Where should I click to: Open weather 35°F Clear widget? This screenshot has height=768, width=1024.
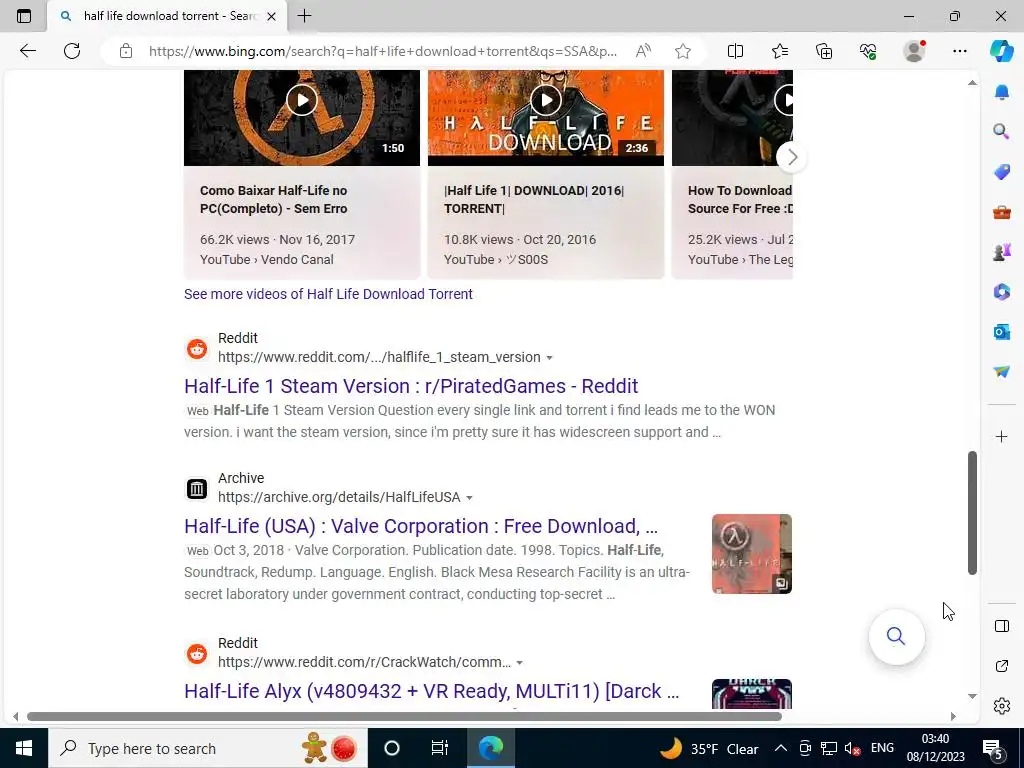(x=709, y=748)
